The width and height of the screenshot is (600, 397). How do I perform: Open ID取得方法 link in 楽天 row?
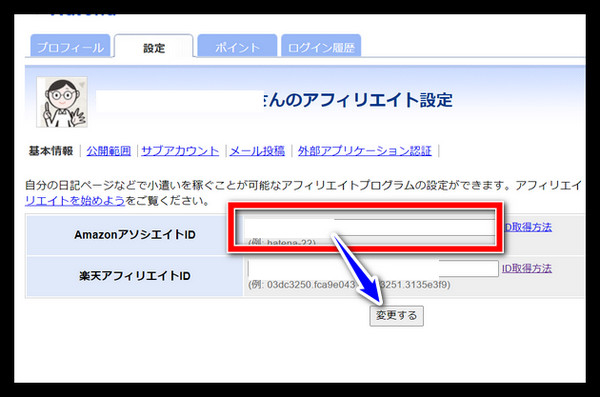(x=527, y=269)
